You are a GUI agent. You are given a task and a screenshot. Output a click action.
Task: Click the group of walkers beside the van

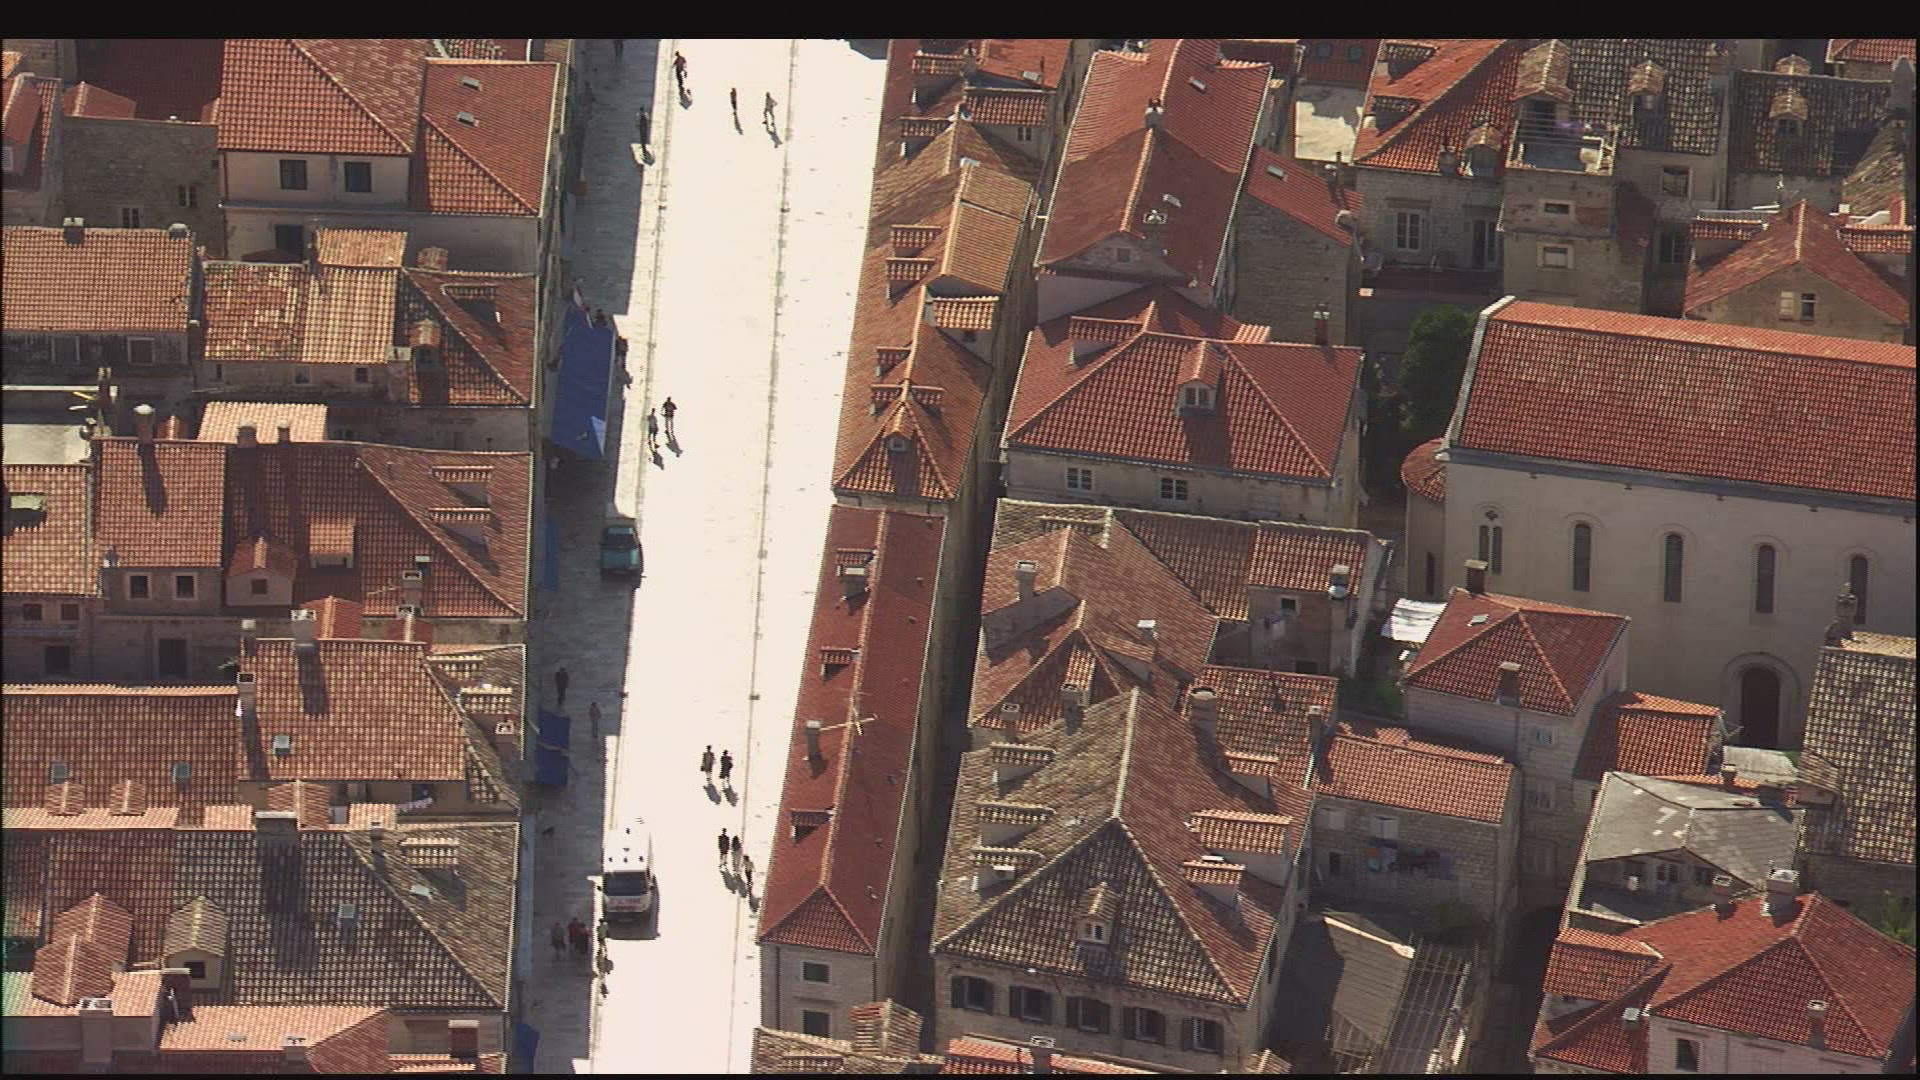(x=734, y=854)
